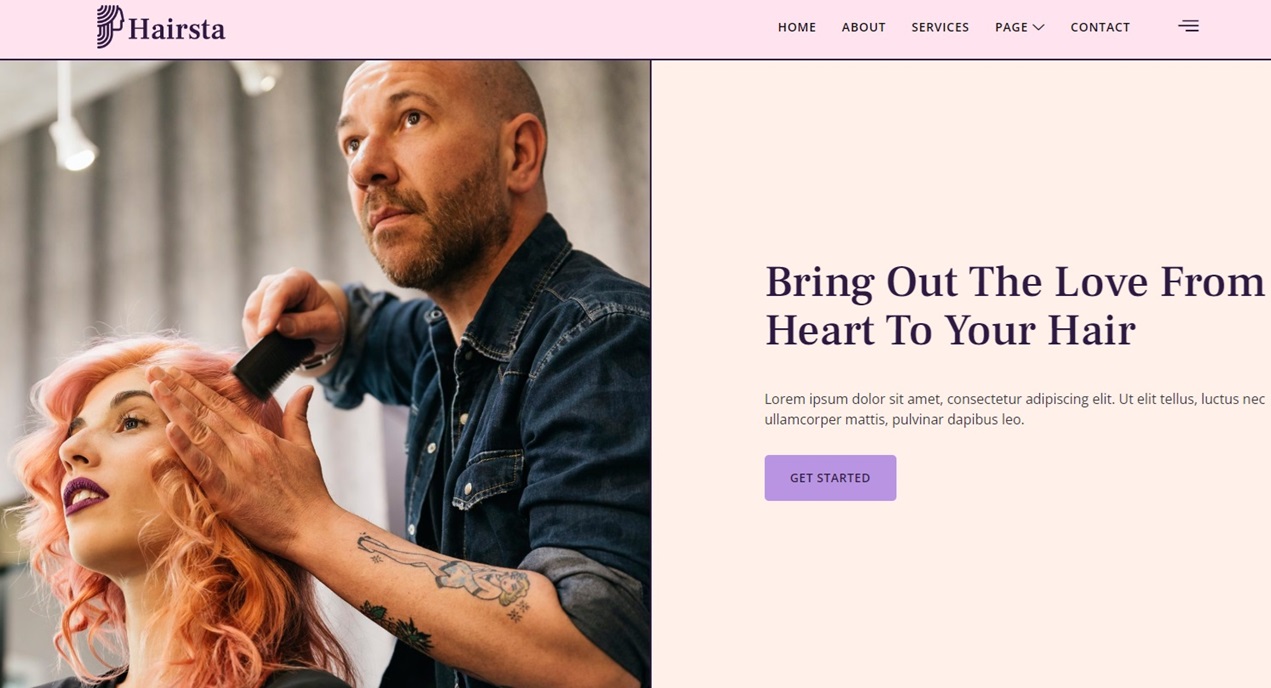Open the ABOUT navigation link
This screenshot has width=1271, height=688.
pos(863,27)
